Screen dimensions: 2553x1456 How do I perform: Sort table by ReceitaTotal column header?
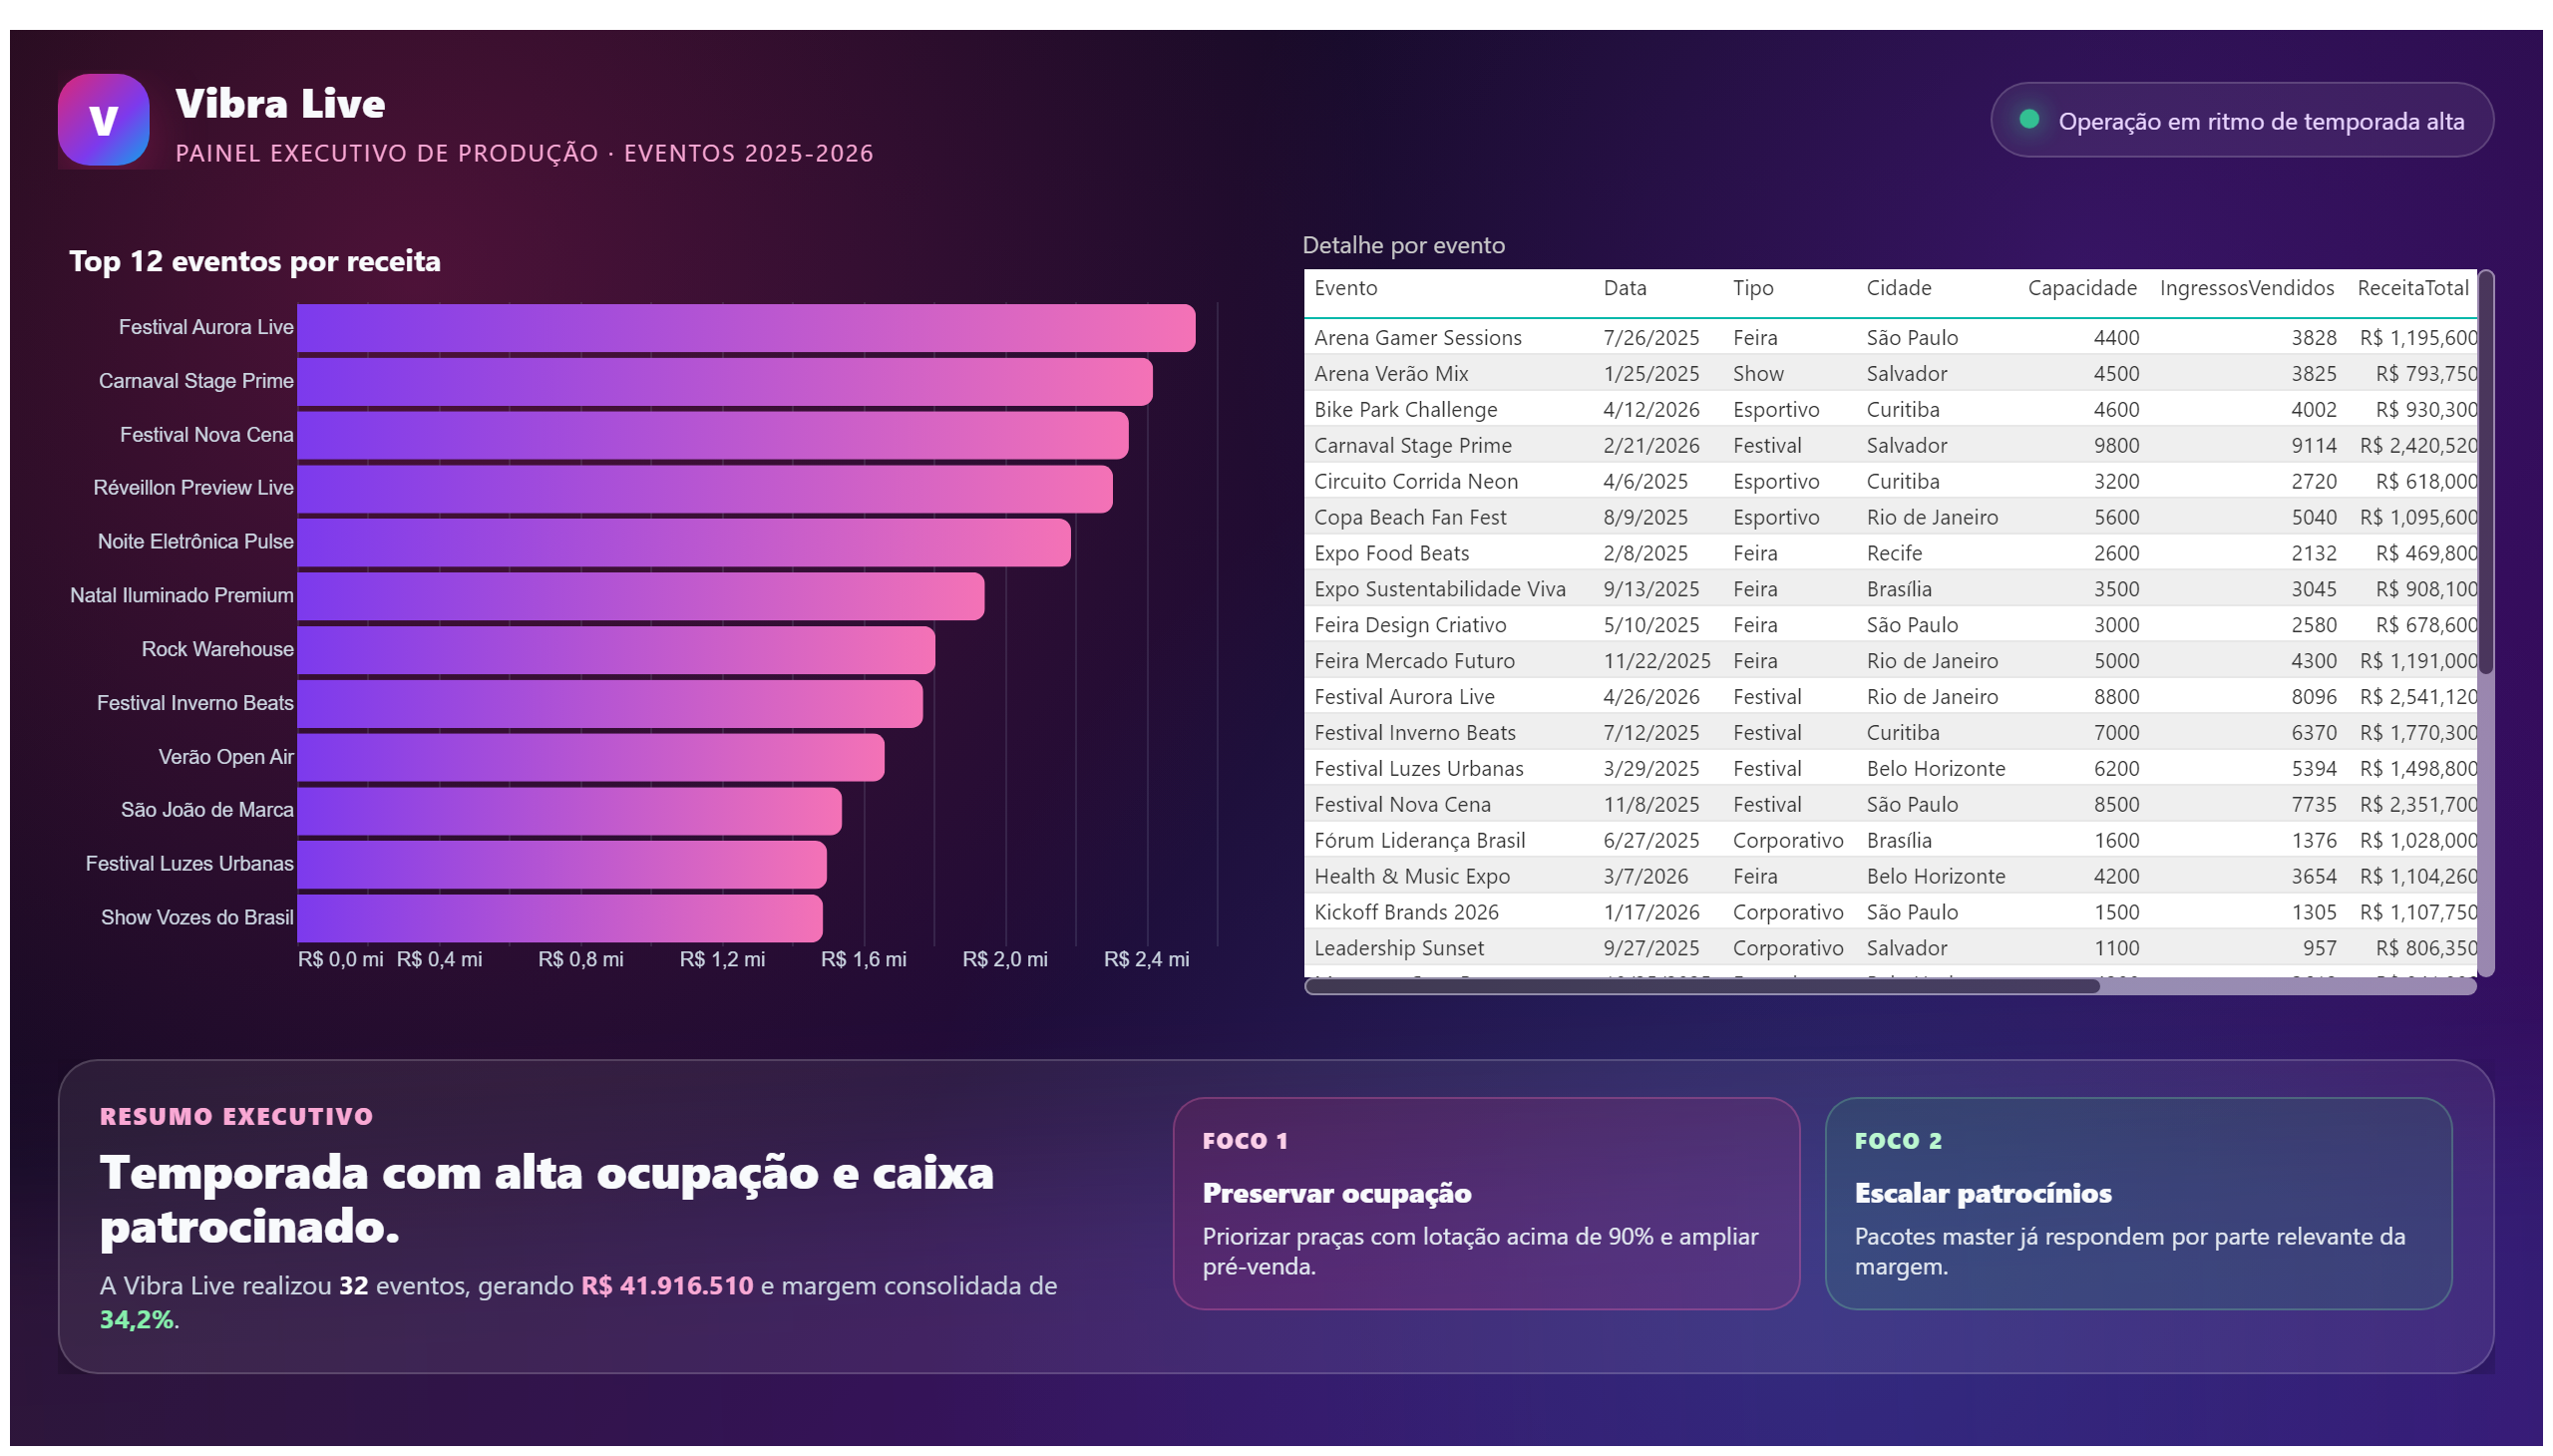point(2412,288)
